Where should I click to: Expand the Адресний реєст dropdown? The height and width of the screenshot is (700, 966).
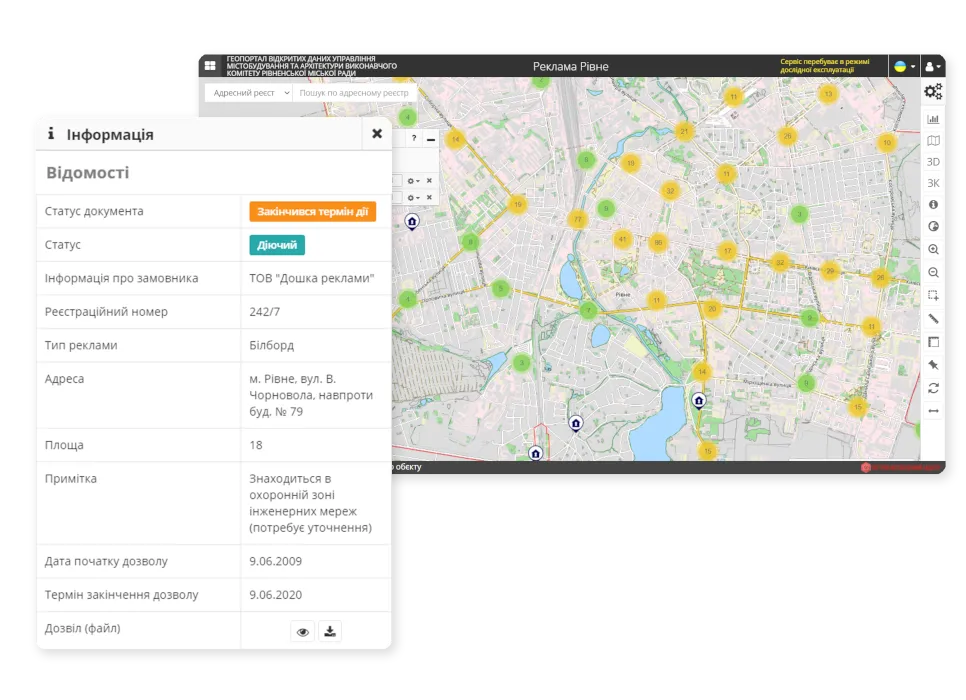click(248, 93)
